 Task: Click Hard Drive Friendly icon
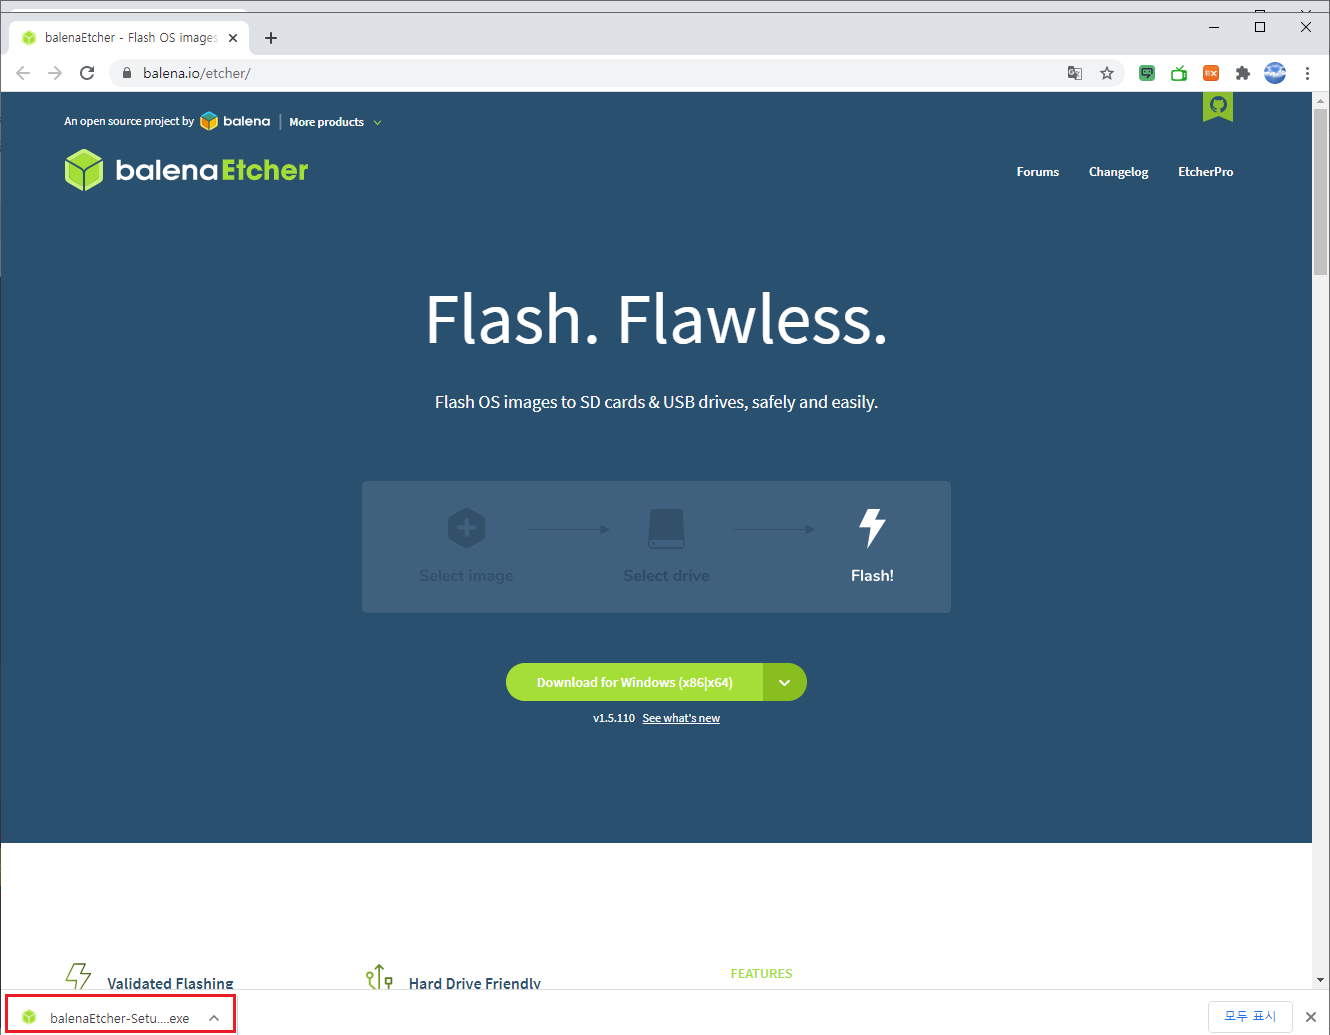coord(379,977)
